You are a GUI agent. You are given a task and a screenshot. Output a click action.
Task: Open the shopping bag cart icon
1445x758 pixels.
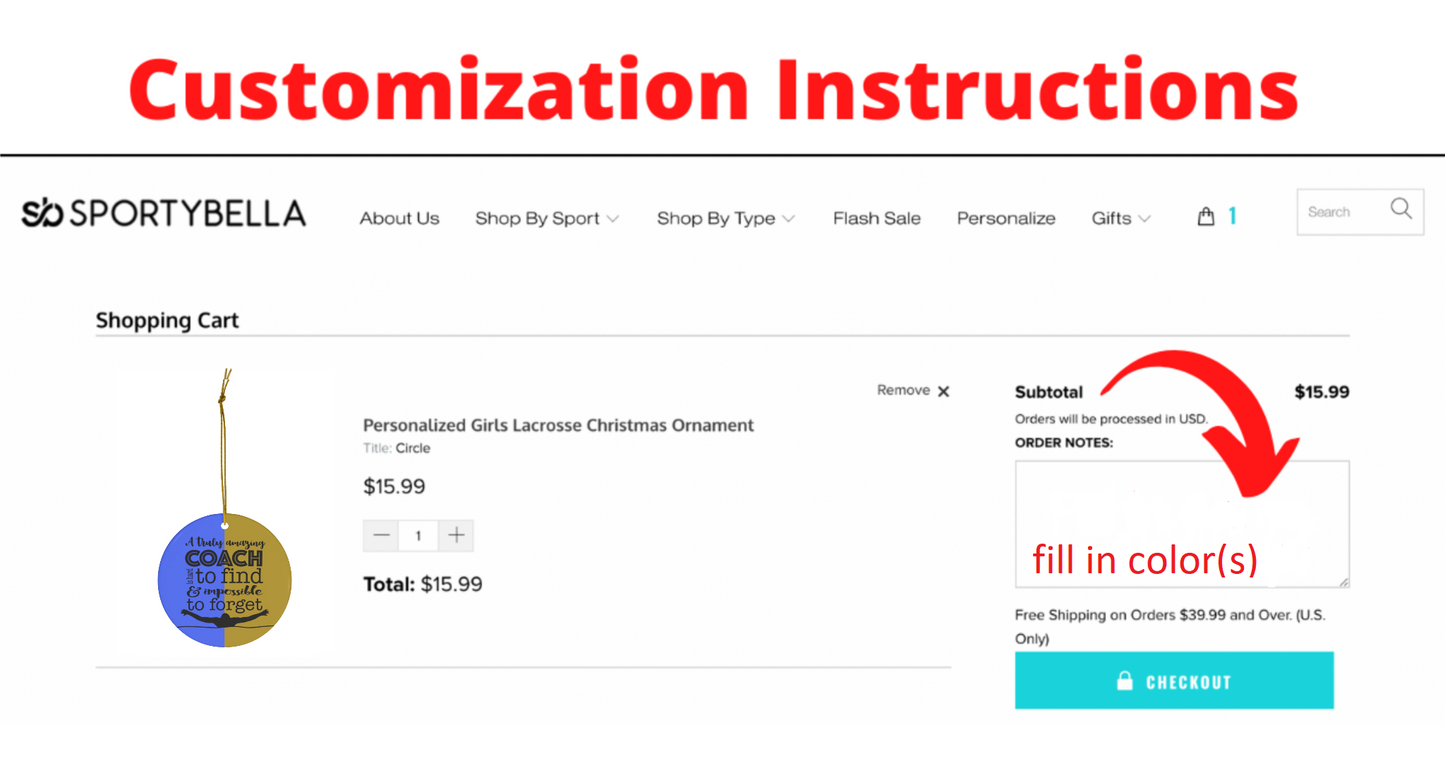[1206, 216]
